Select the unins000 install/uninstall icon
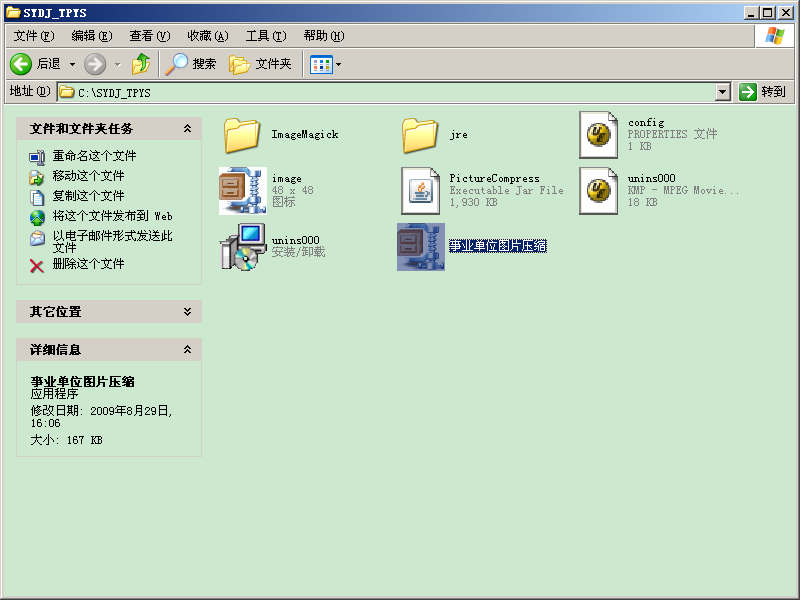 coord(243,247)
